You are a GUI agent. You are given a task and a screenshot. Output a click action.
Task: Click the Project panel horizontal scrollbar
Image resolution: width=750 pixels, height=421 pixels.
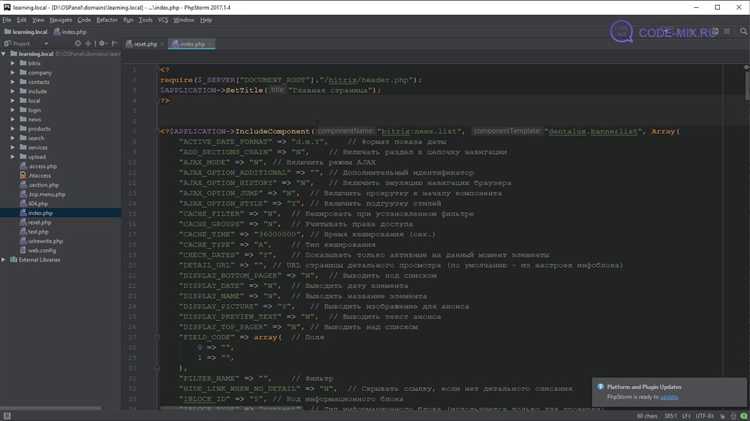pos(51,408)
